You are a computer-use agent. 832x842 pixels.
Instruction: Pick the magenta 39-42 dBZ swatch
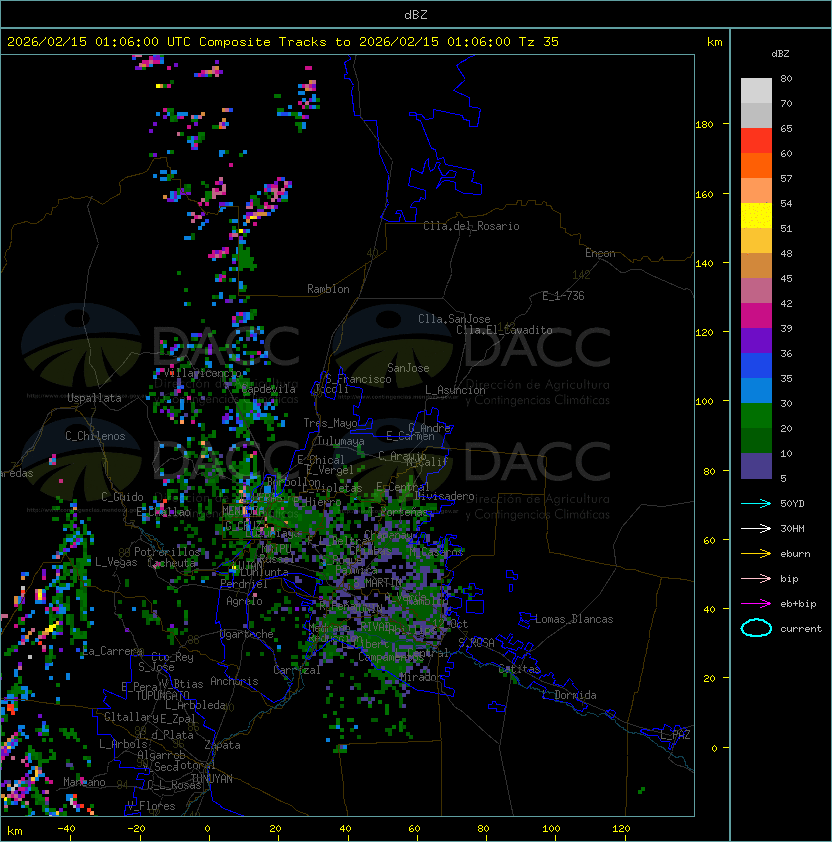[756, 315]
